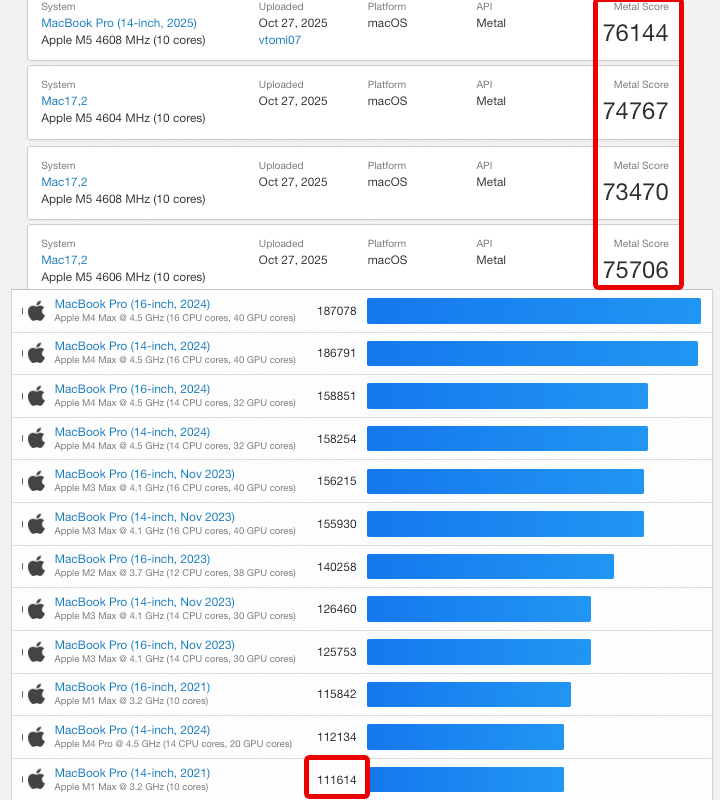Click Apple logo beside M4 Pro MacBook row
The image size is (720, 800).
tap(37, 737)
